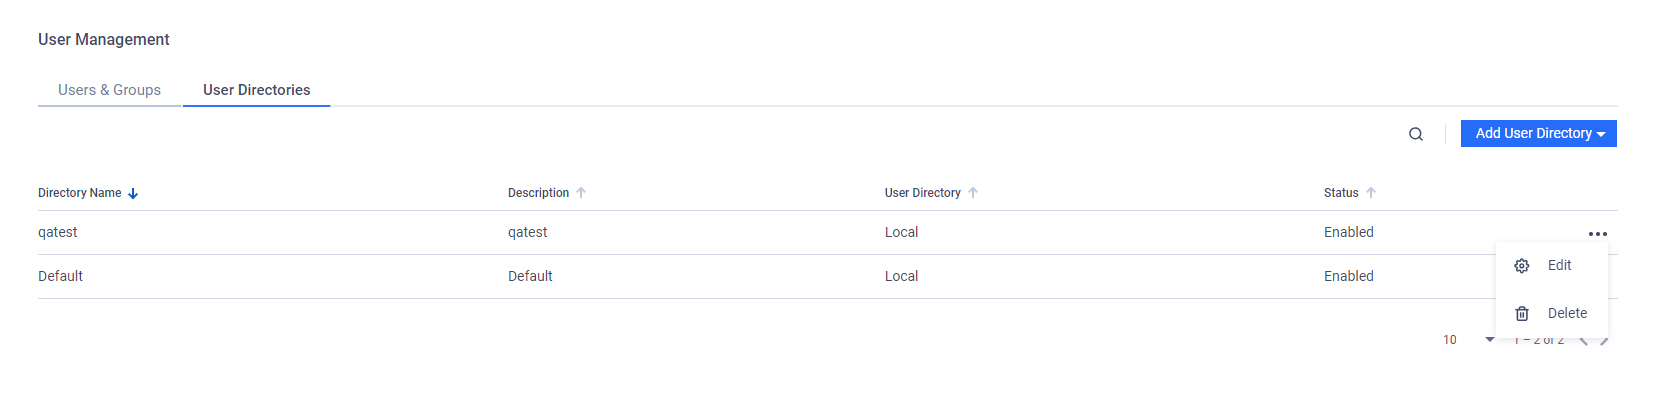The width and height of the screenshot is (1658, 402).
Task: Switch to the Users & Groups tab
Action: (x=110, y=90)
